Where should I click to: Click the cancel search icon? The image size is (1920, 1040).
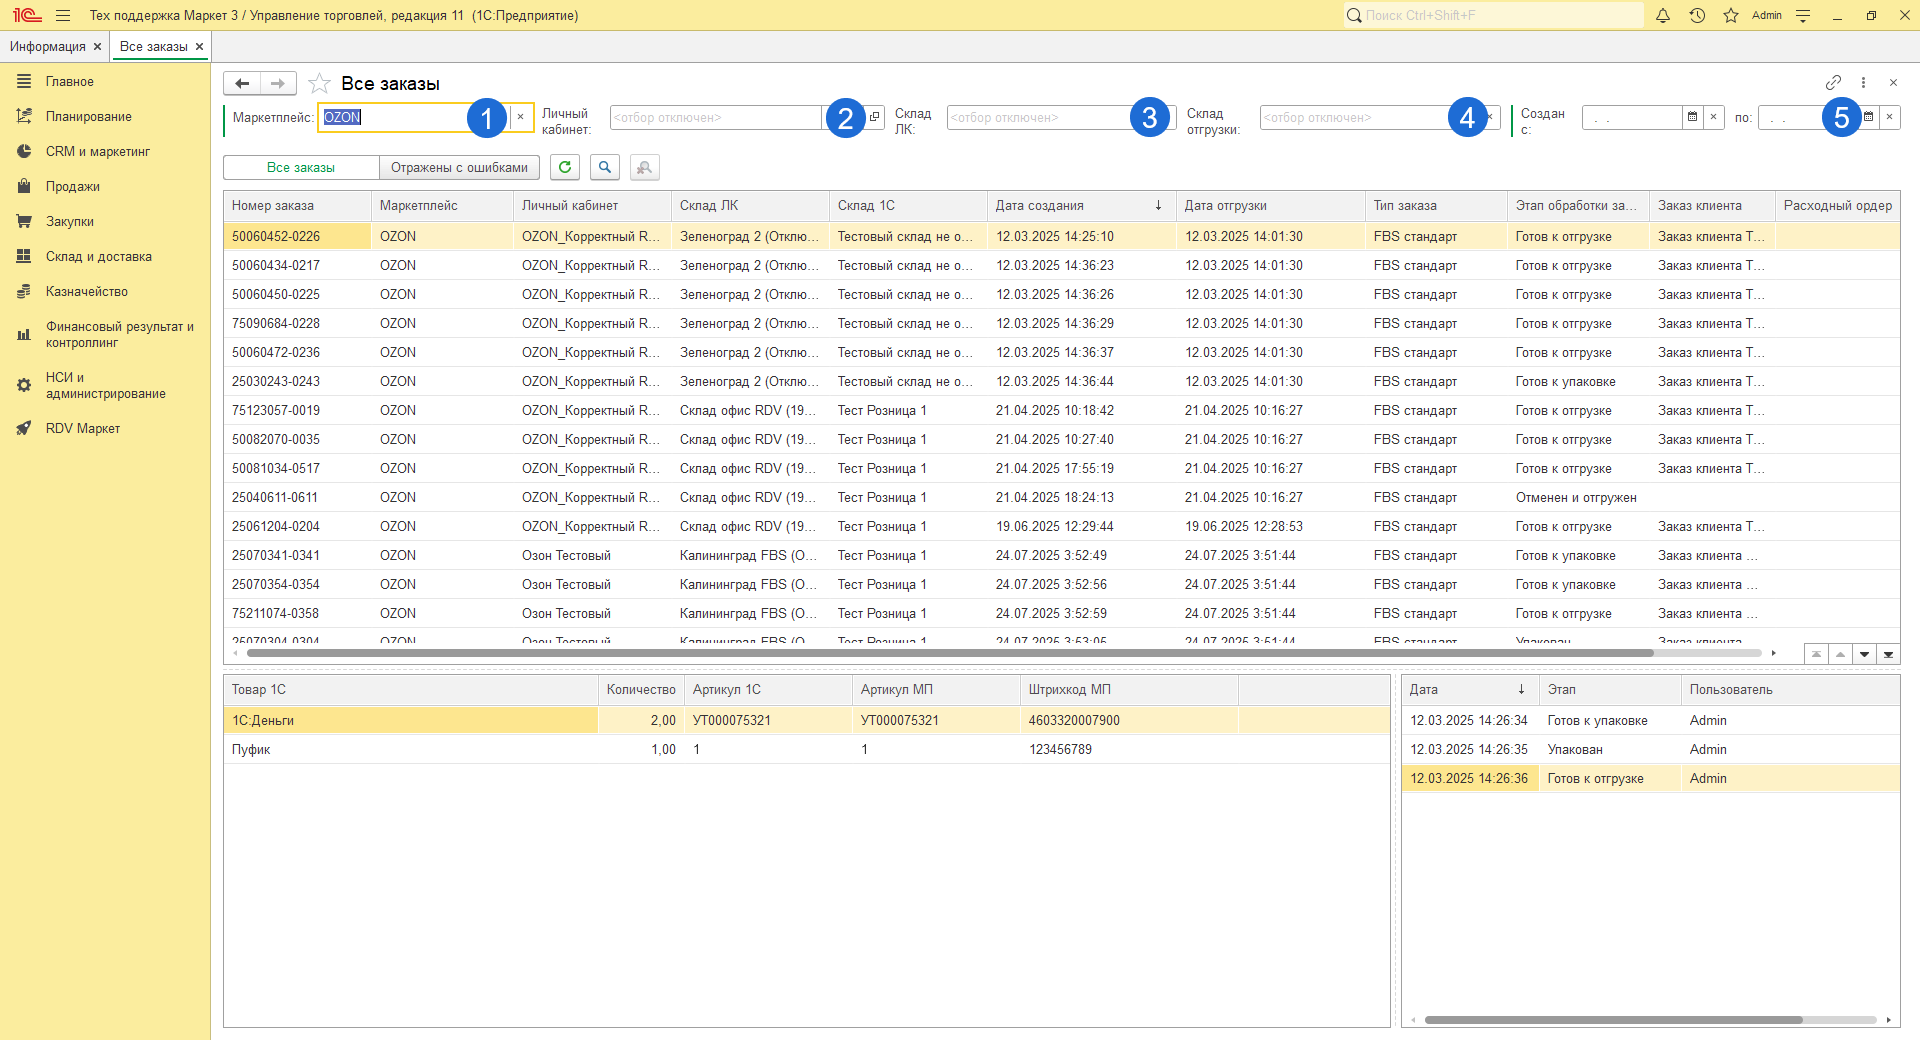tap(645, 168)
